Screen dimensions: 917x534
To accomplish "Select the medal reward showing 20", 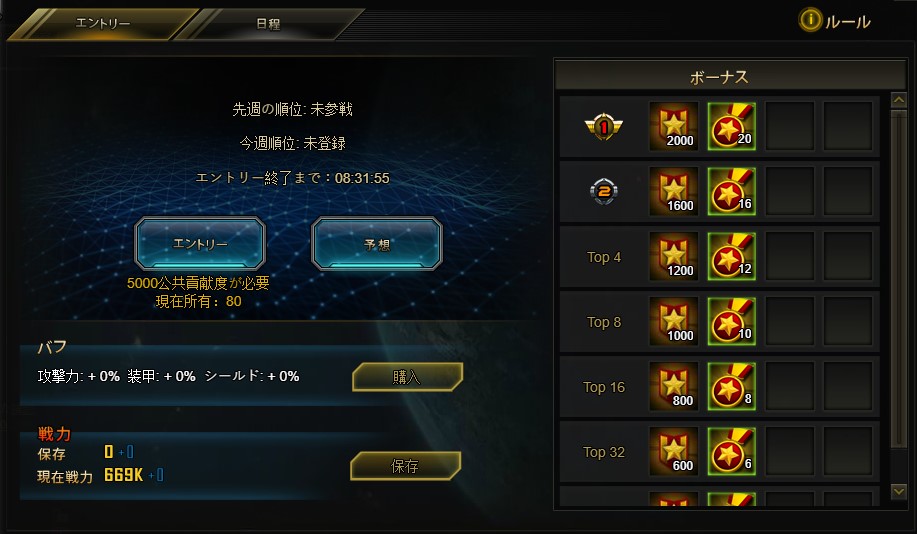I will 731,126.
